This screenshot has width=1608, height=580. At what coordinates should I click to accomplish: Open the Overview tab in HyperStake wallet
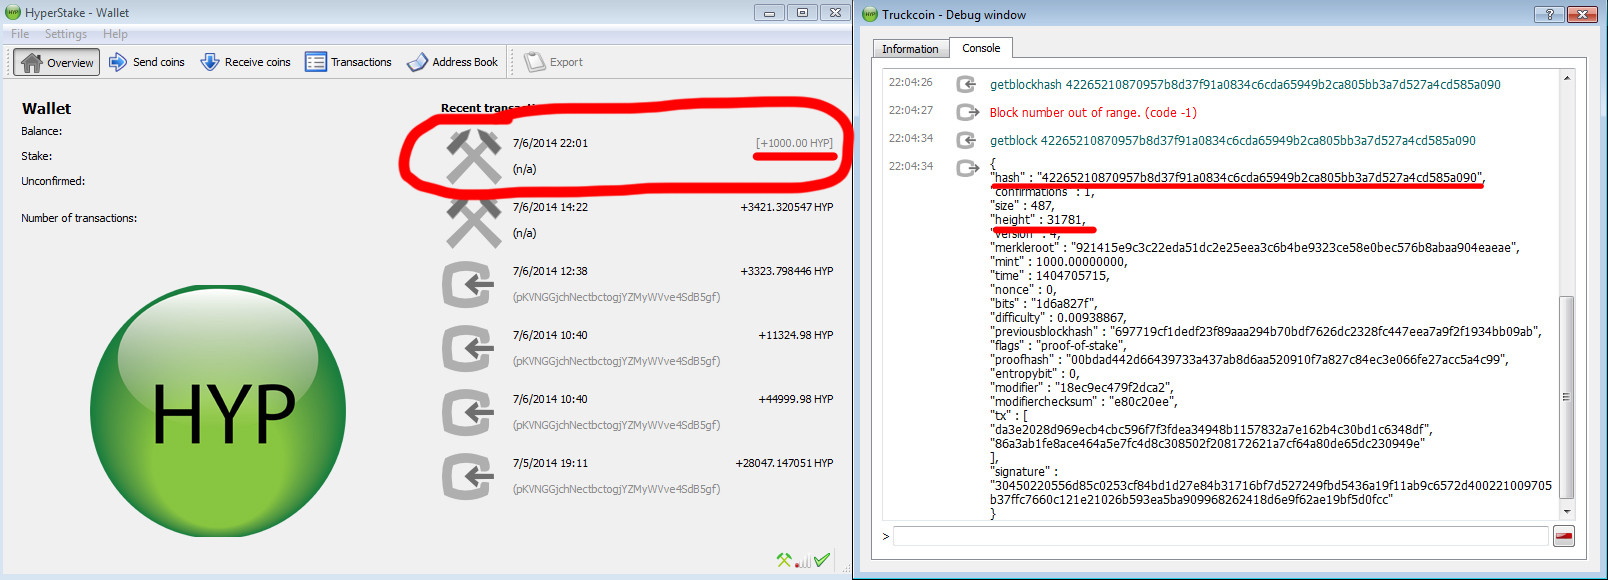point(57,62)
